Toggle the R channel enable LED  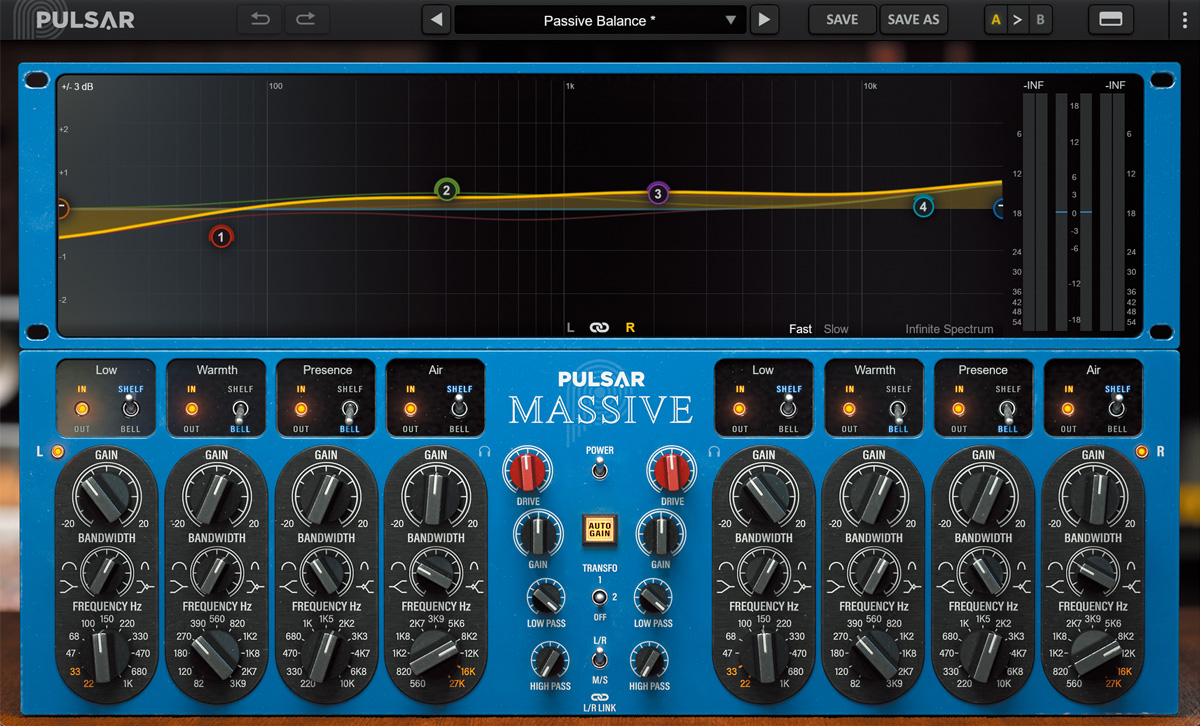1142,452
